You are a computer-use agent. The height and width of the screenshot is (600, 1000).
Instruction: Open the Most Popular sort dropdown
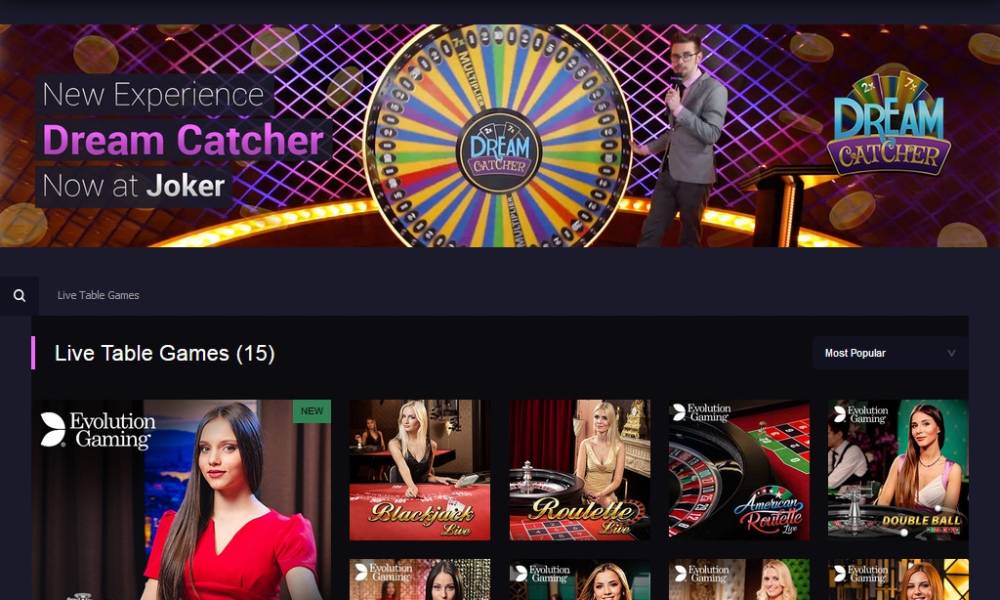click(890, 353)
